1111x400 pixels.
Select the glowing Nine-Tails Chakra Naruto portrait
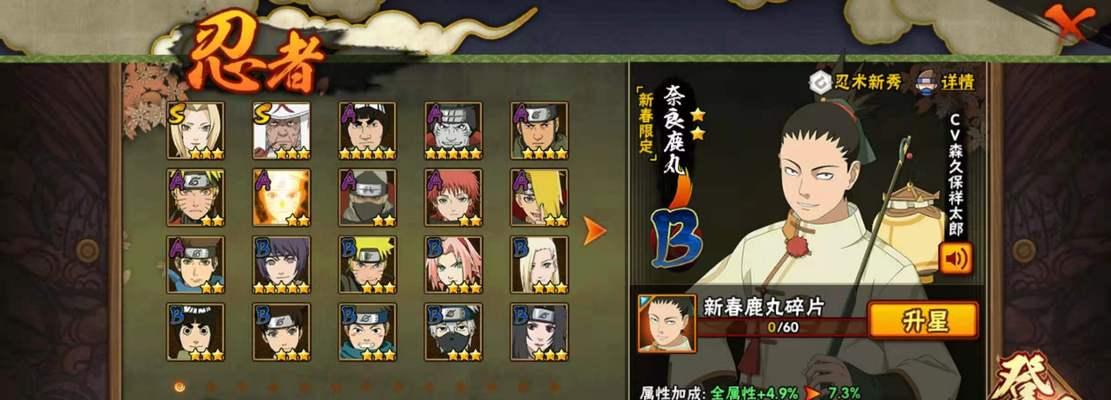pos(281,198)
